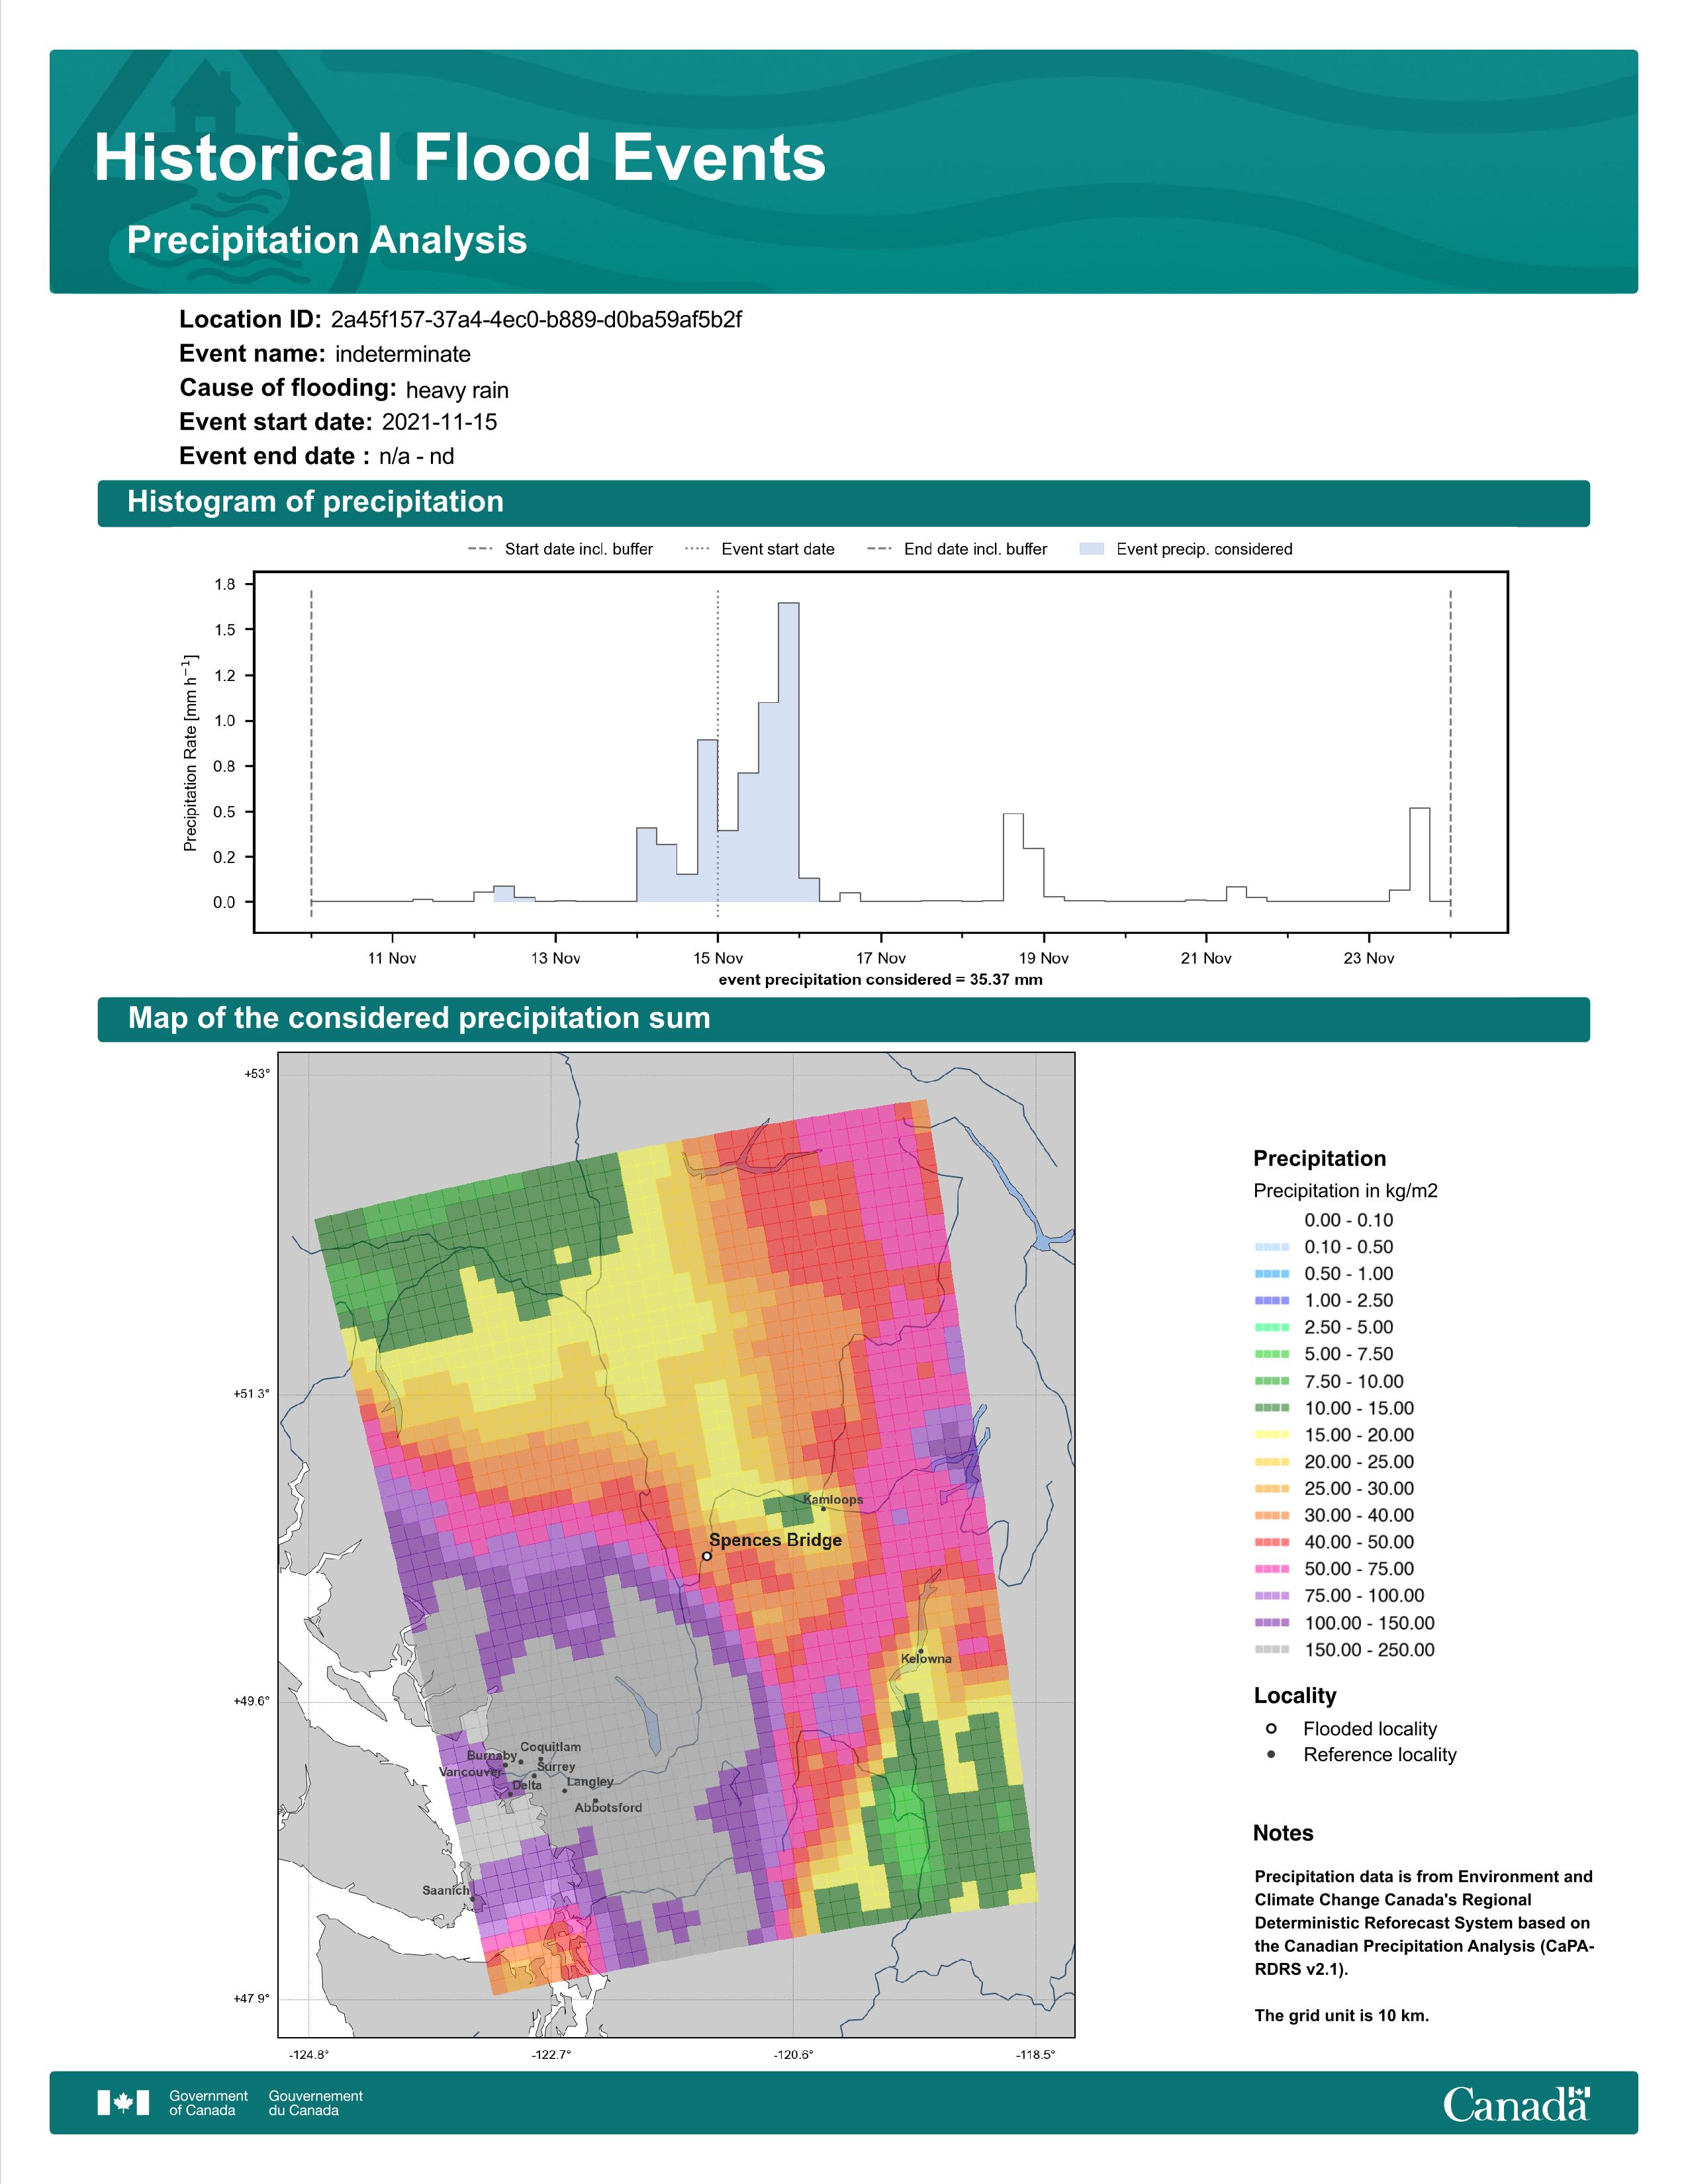Click the Gouvernement du Canada footer text
1688x2184 pixels.
click(315, 2103)
